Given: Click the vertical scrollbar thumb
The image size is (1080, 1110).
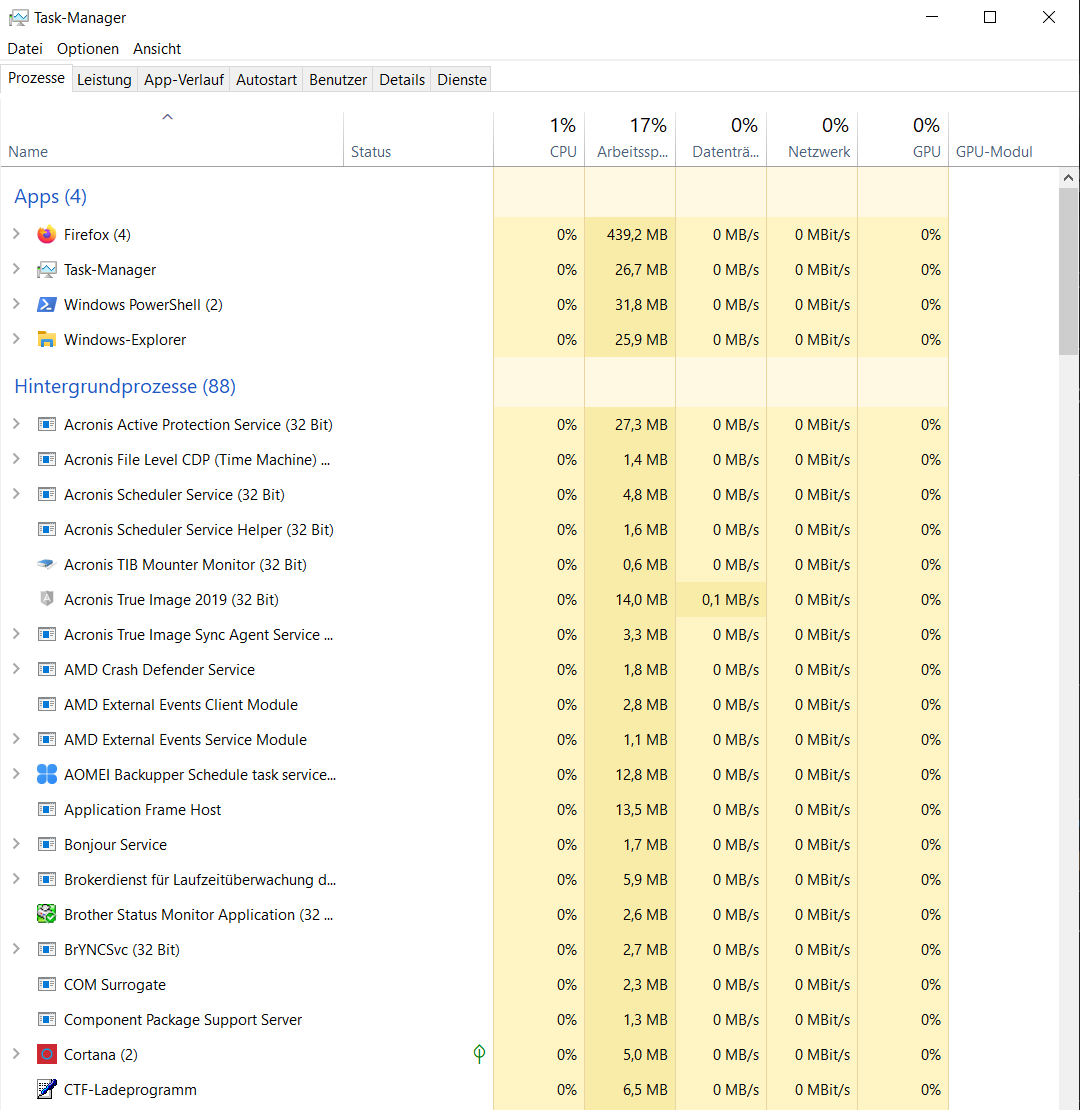Looking at the screenshot, I should 1069,271.
